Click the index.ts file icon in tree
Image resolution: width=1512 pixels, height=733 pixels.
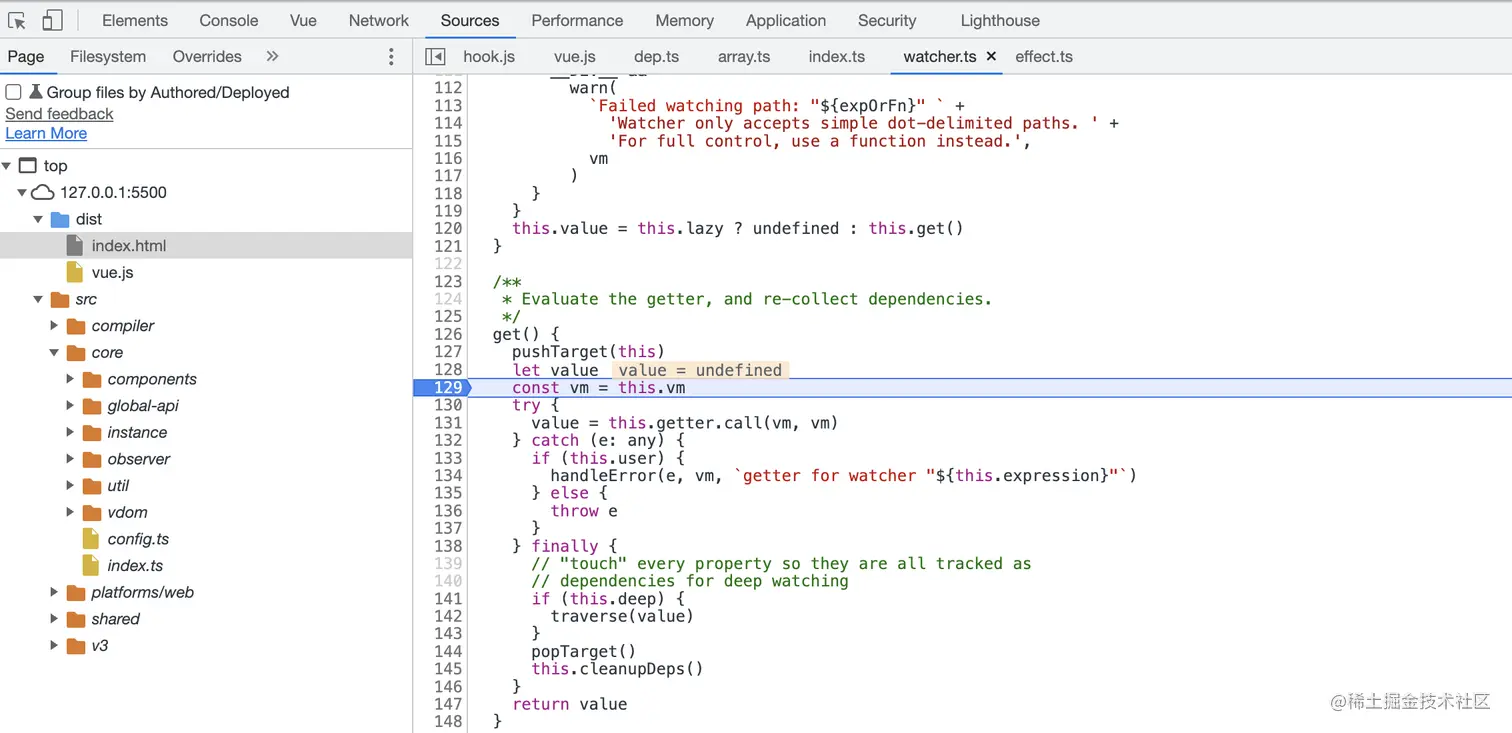pyautogui.click(x=91, y=565)
